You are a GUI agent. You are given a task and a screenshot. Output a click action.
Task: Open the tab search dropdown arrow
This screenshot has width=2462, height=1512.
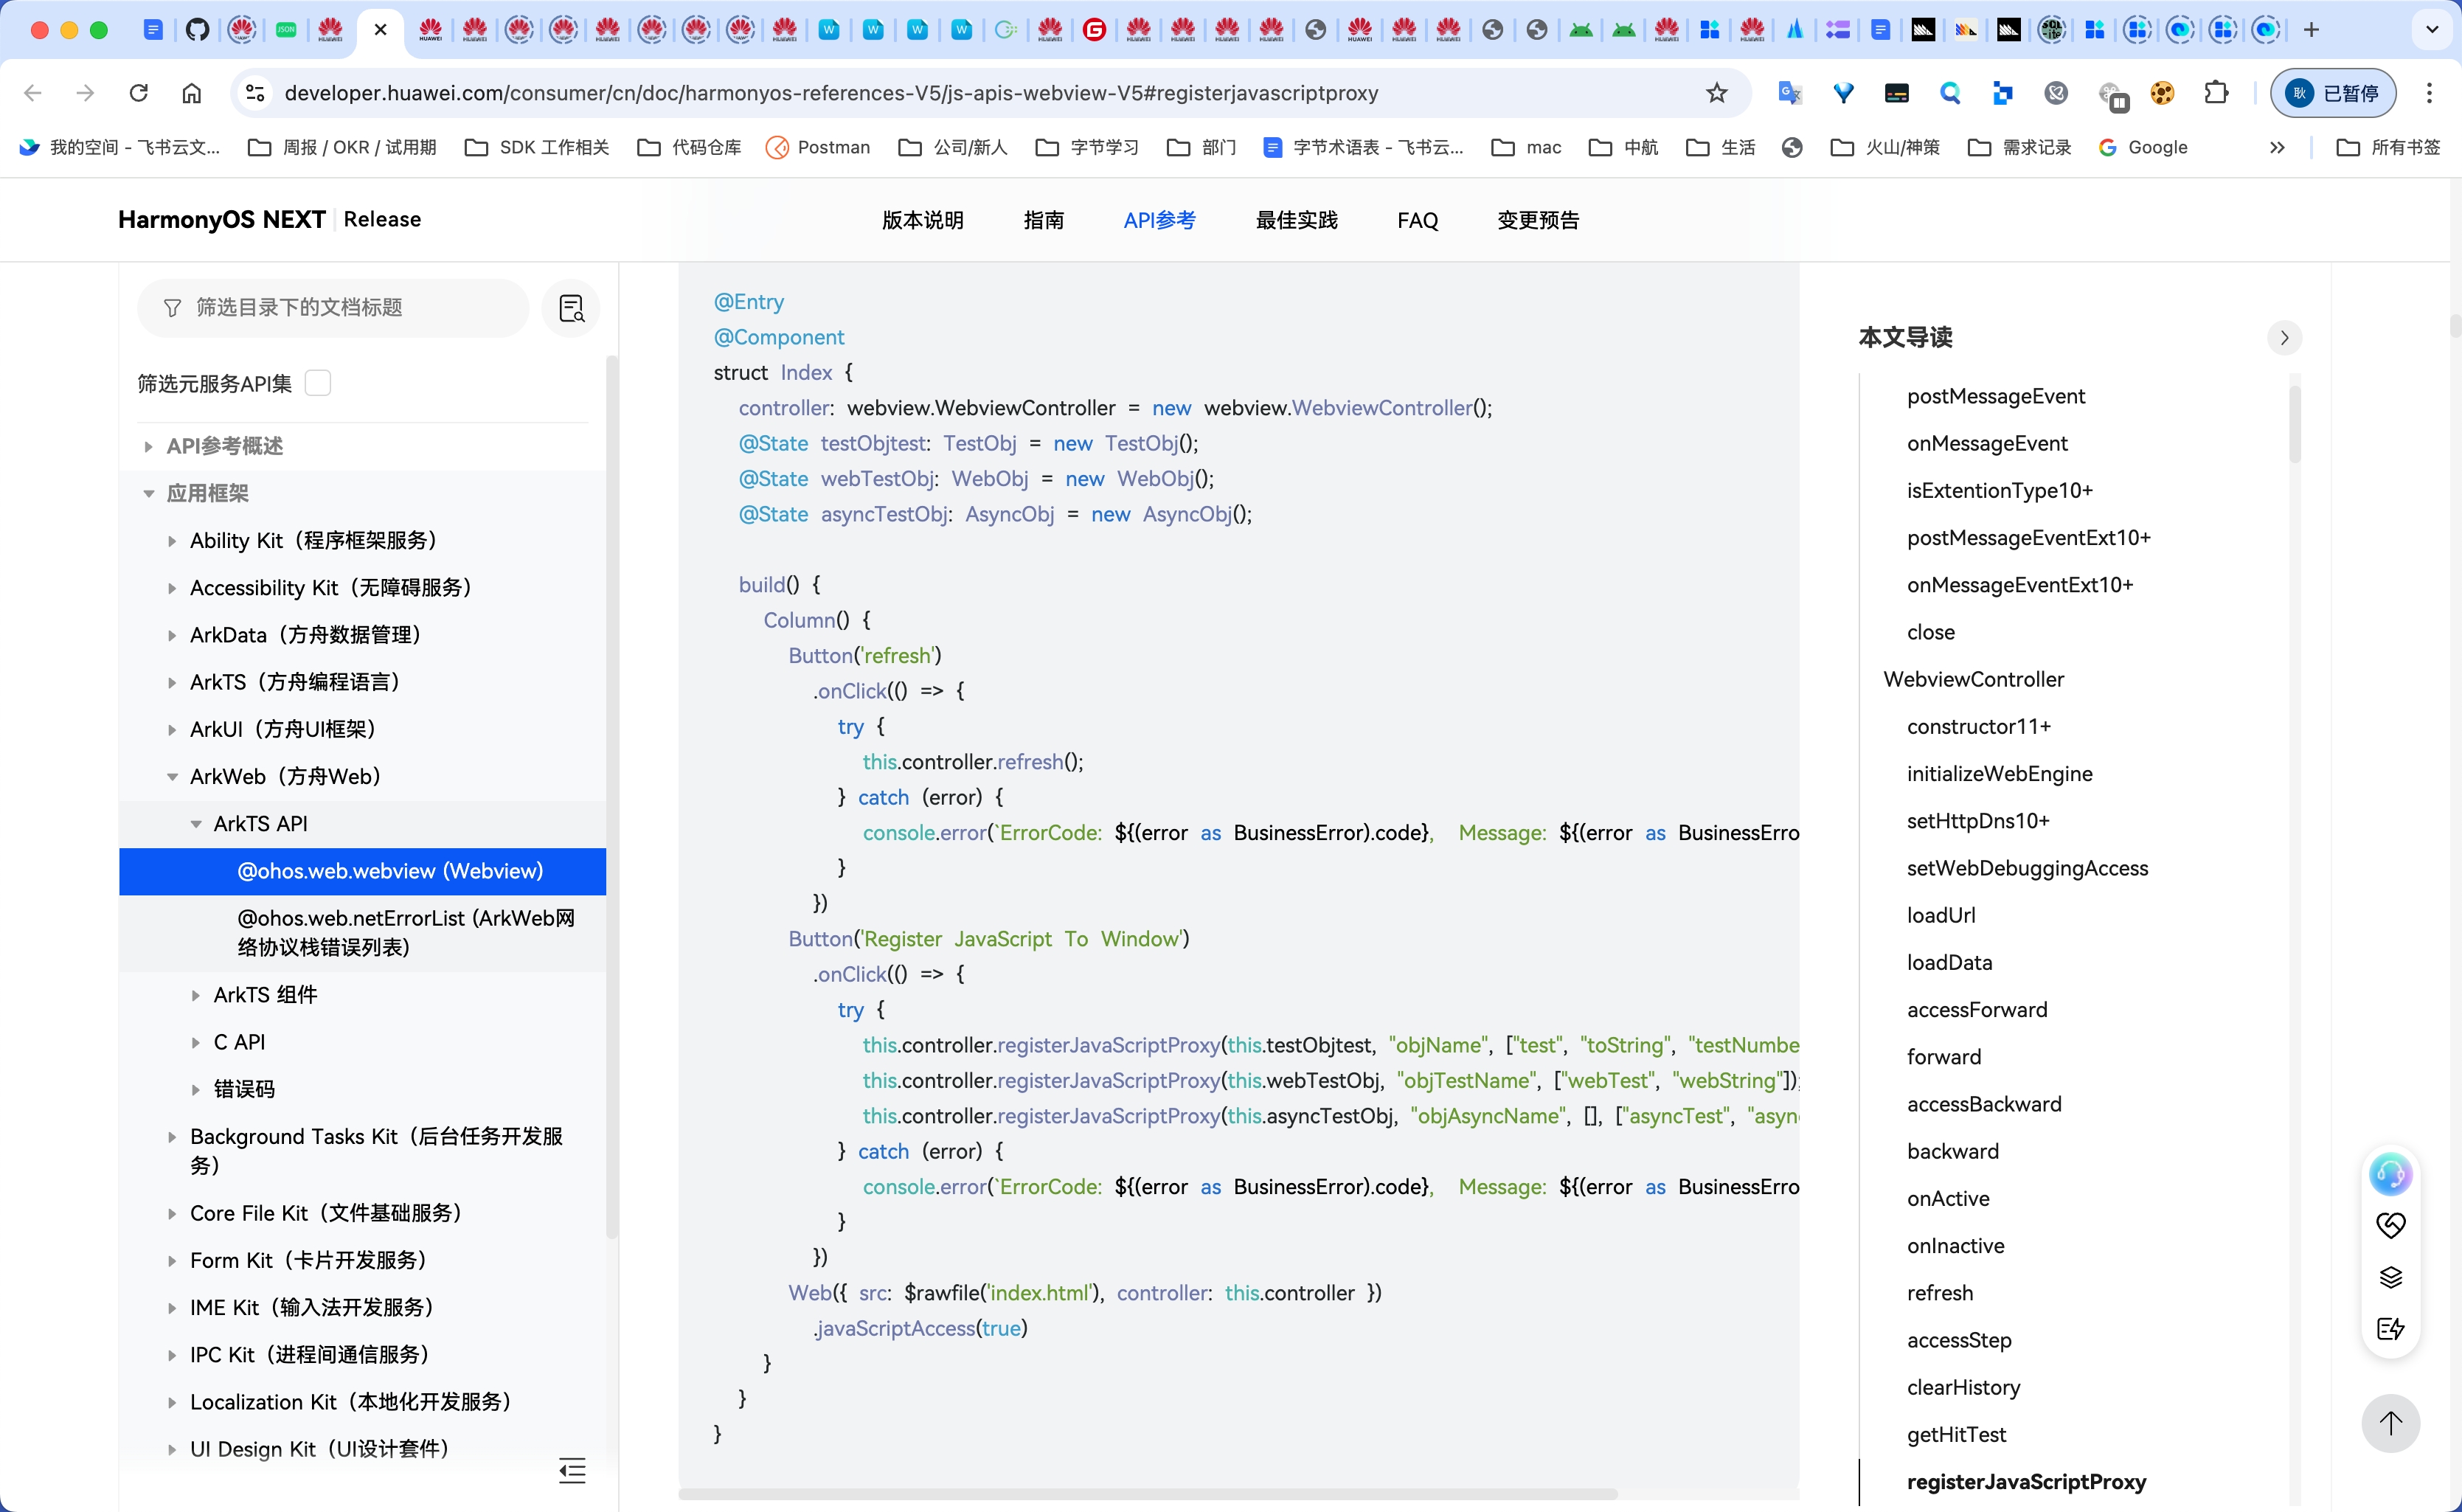click(2432, 30)
